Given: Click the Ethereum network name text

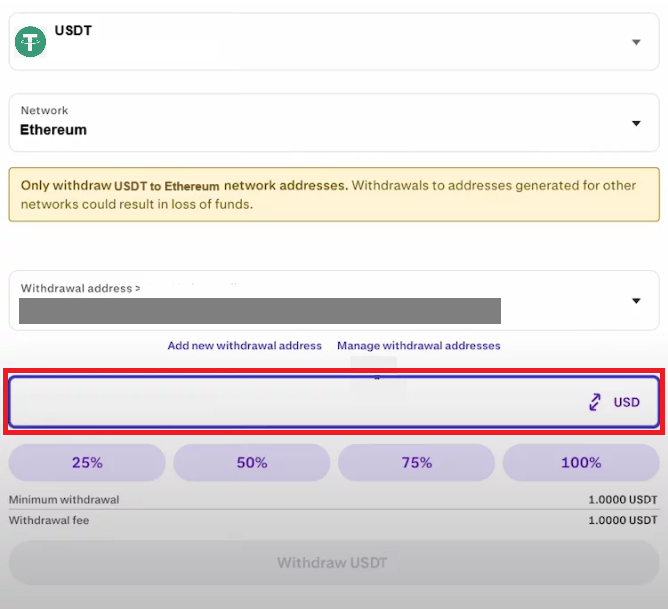Looking at the screenshot, I should pos(53,129).
